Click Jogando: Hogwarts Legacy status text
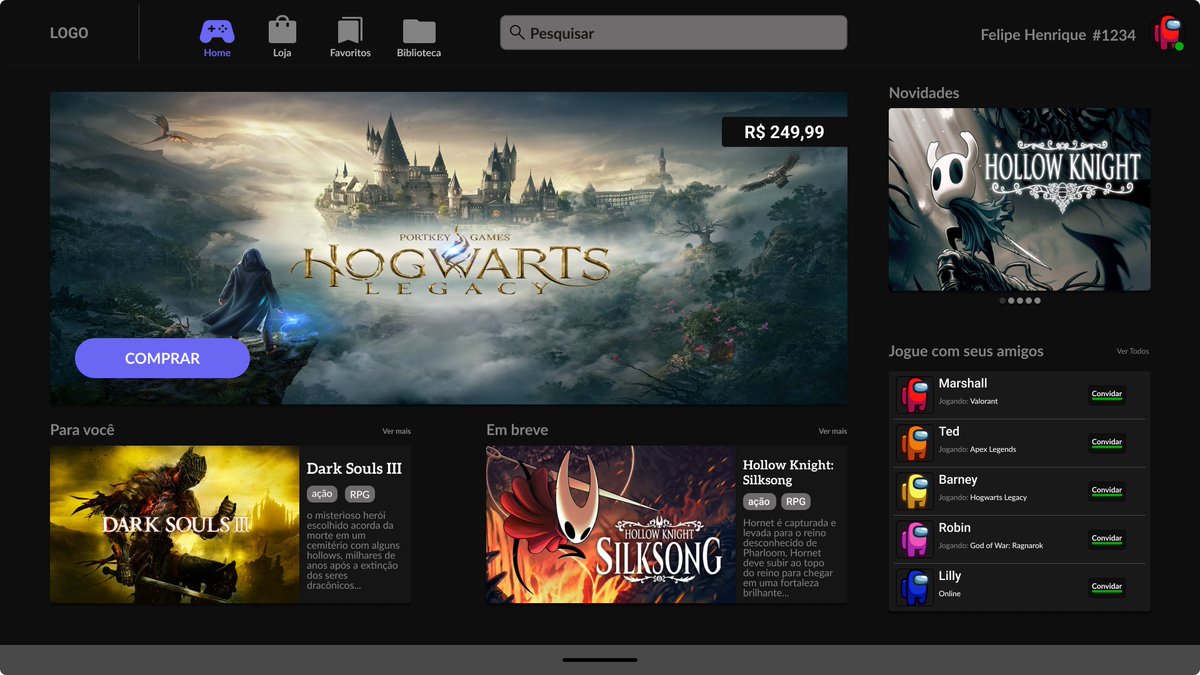Screen dimensions: 1200x675 pyautogui.click(x=983, y=497)
